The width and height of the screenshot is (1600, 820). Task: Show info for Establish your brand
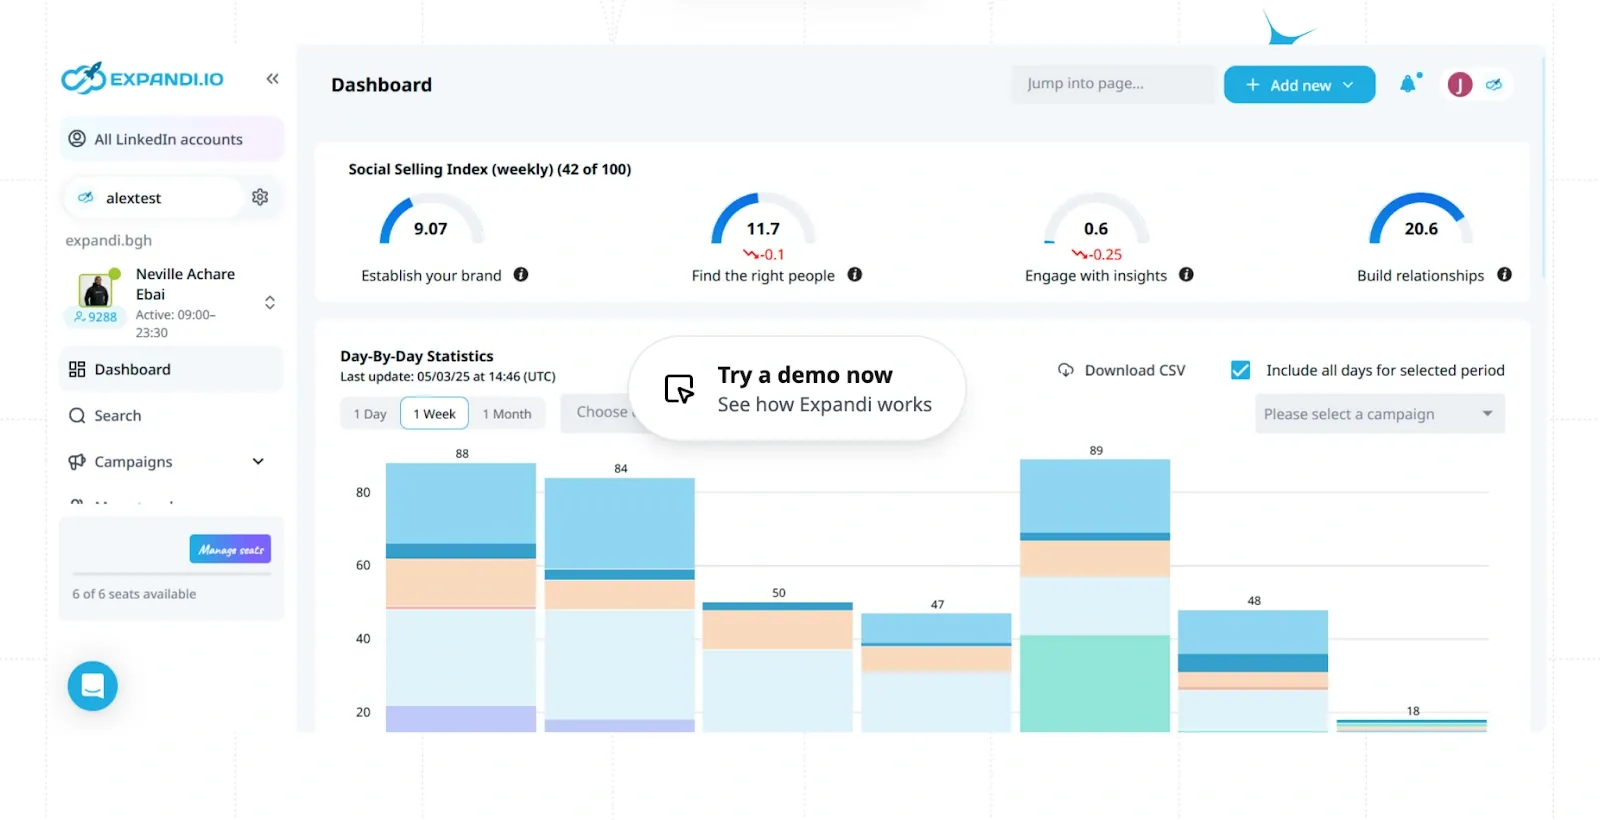tap(521, 275)
